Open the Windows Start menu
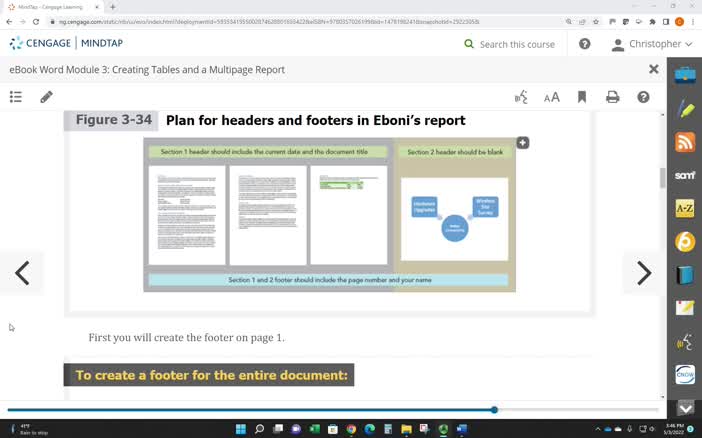 tap(241, 429)
